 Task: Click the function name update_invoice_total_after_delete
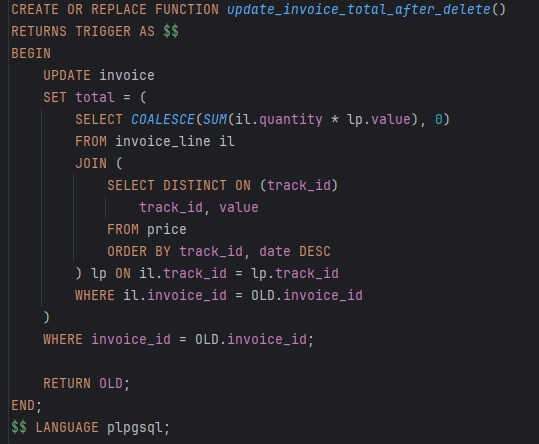click(359, 9)
